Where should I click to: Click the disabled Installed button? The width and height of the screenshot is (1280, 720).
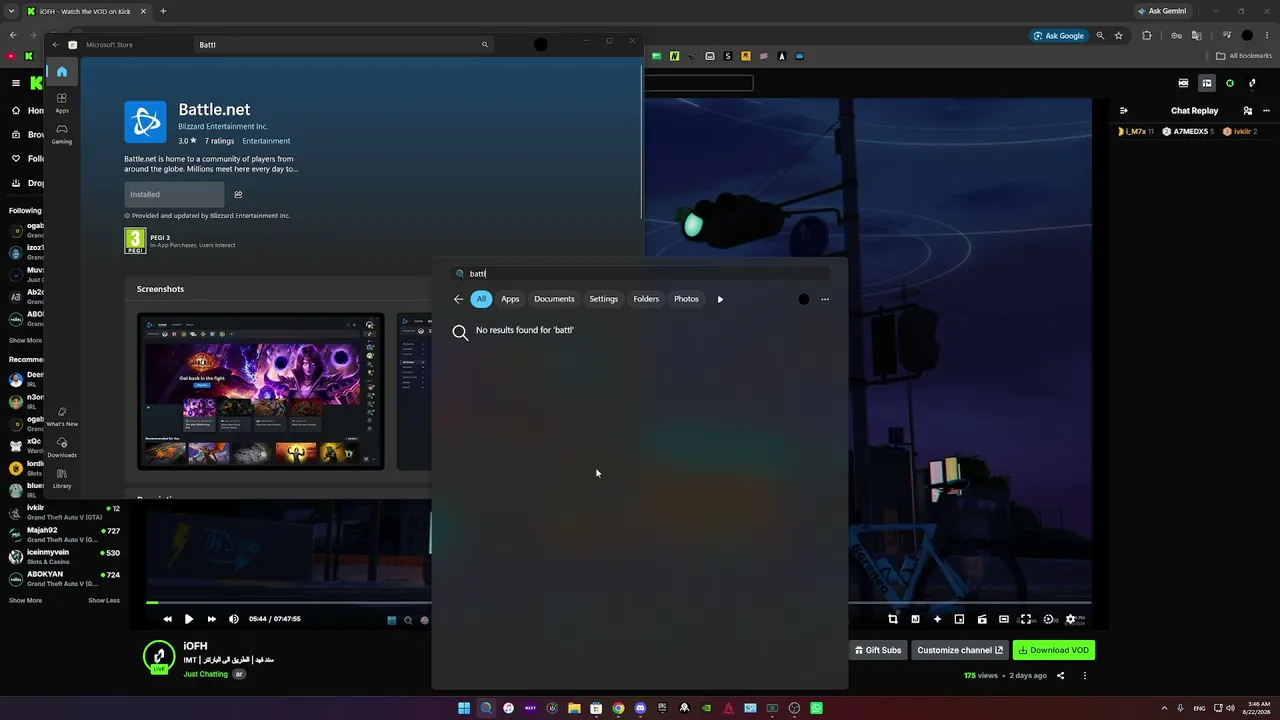point(174,194)
